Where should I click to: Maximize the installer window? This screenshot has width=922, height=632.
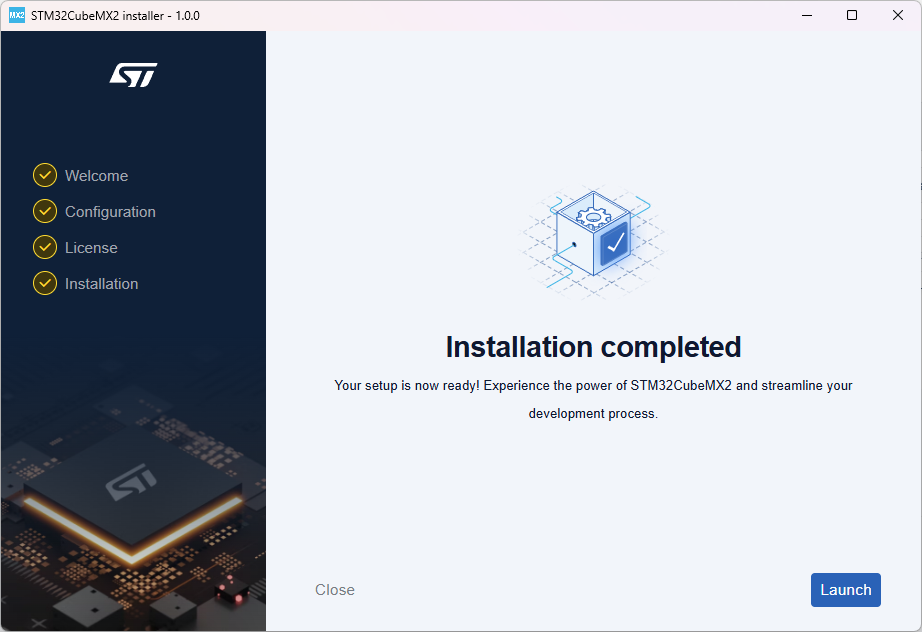point(852,15)
